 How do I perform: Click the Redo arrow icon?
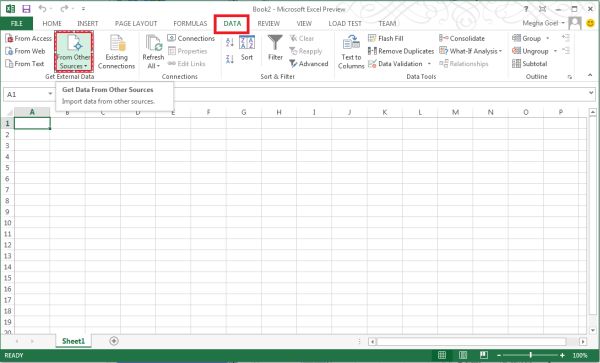tap(64, 8)
